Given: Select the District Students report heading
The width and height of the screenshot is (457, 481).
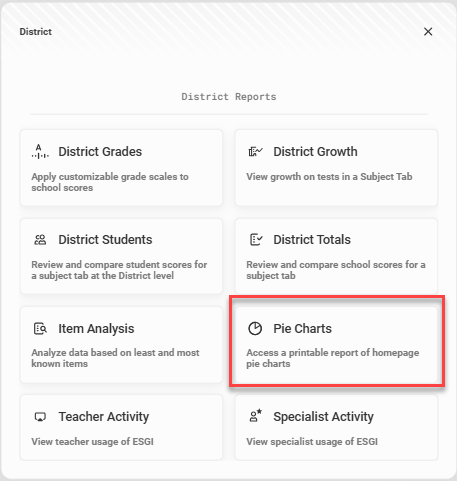Looking at the screenshot, I should coord(105,240).
